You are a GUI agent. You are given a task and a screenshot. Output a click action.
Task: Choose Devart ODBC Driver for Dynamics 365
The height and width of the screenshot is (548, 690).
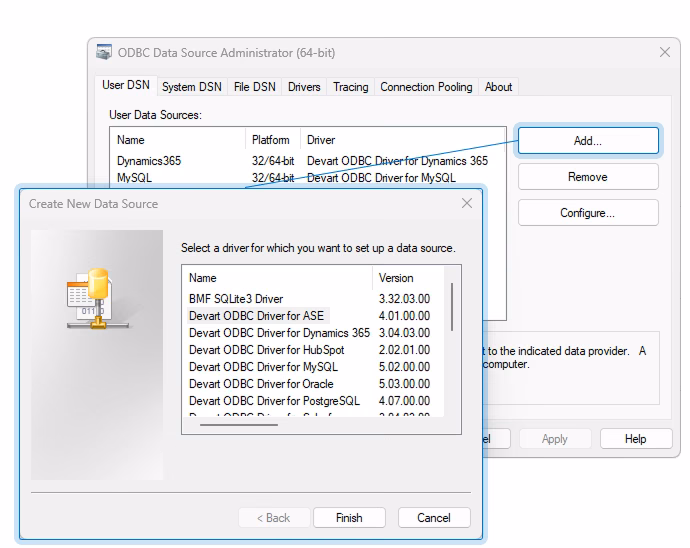(279, 333)
